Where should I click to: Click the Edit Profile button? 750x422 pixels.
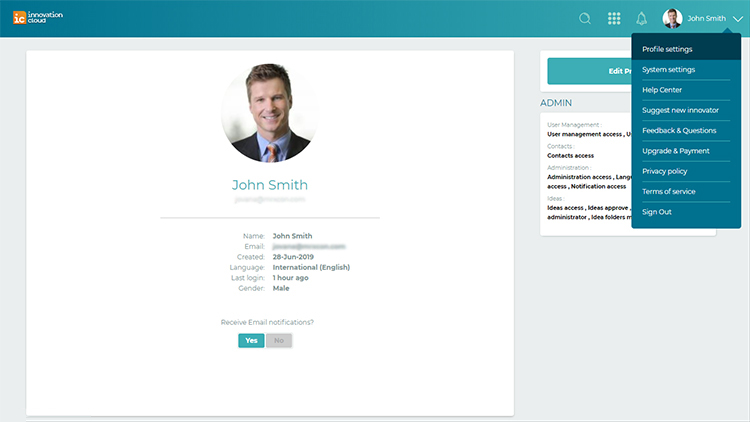590,71
